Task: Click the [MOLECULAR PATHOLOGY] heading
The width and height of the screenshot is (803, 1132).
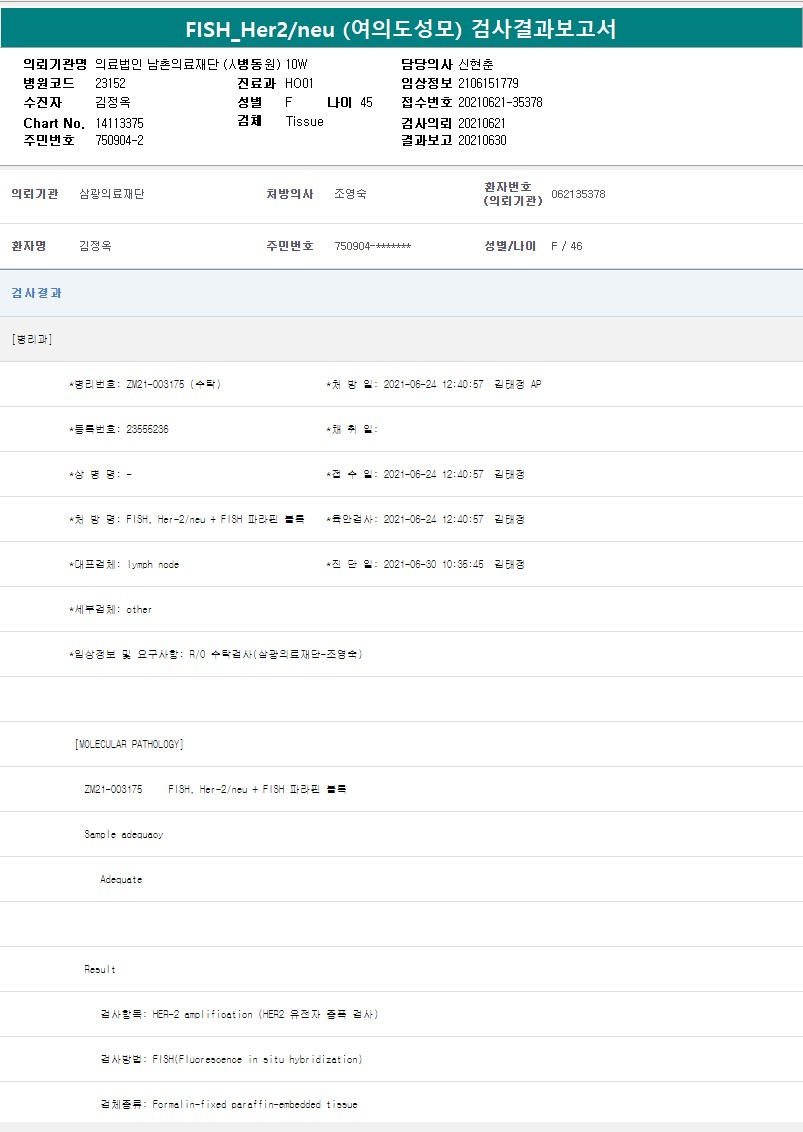Action: (x=129, y=744)
